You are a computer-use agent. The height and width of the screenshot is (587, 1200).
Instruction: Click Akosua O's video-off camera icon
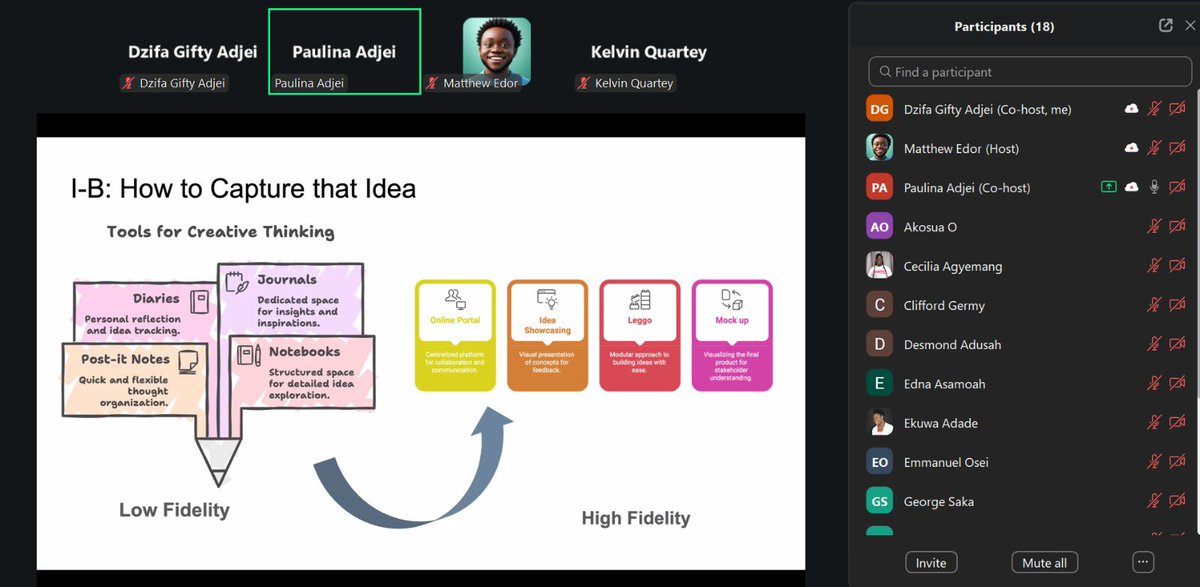tap(1177, 227)
